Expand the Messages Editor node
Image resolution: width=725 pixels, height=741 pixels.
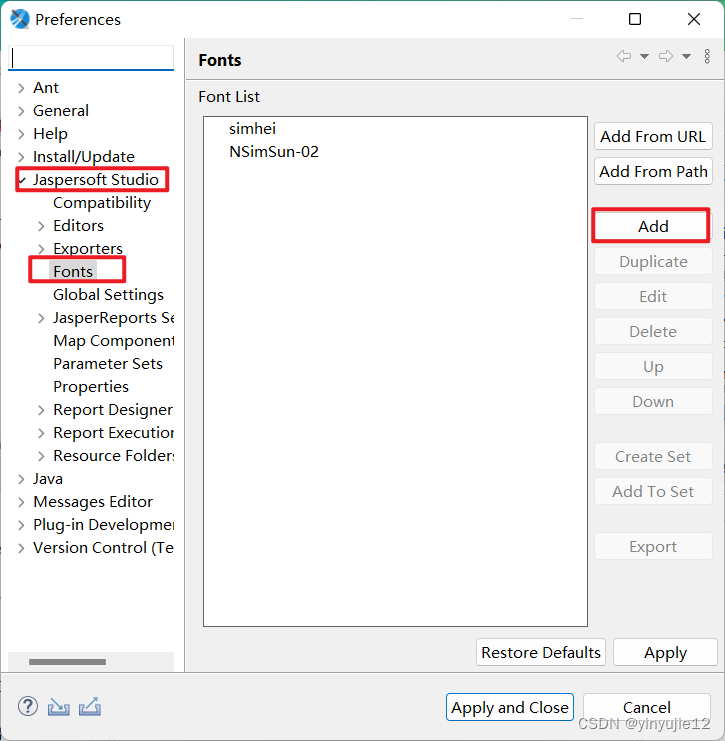click(x=21, y=502)
